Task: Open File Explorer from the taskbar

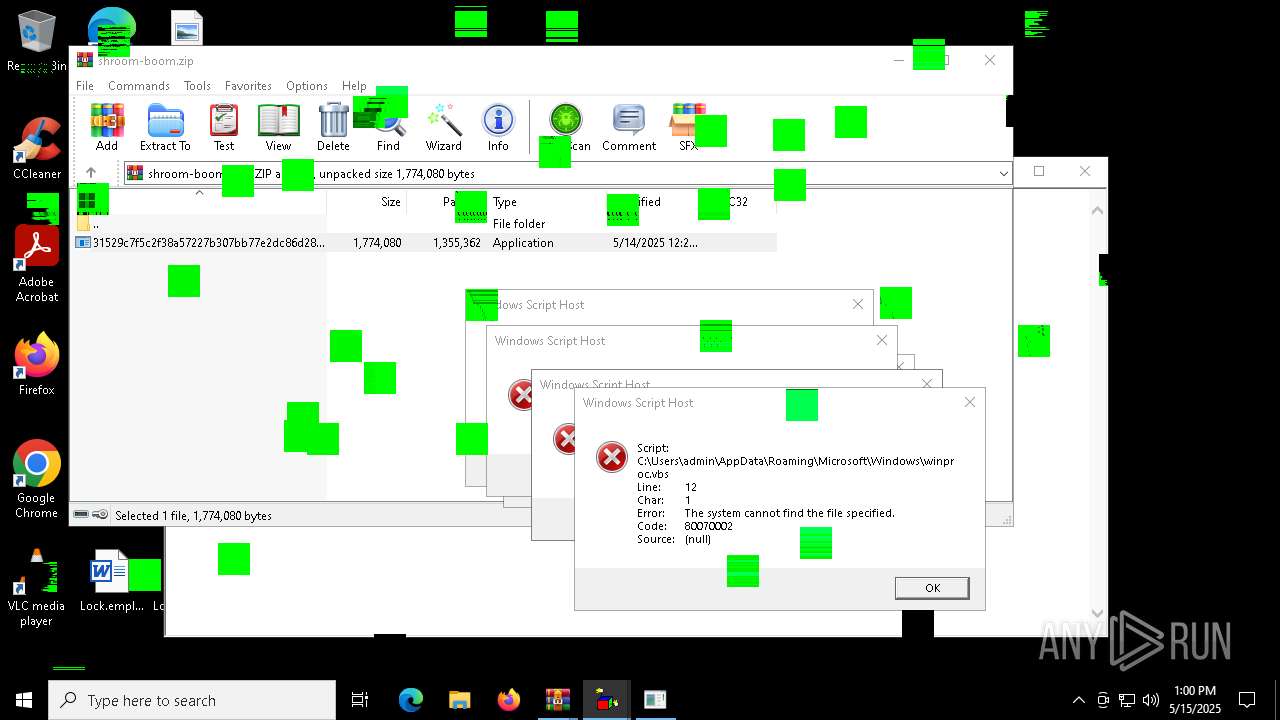Action: [459, 700]
